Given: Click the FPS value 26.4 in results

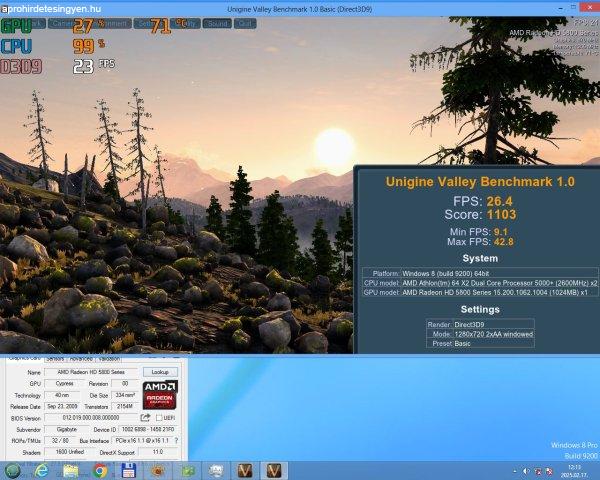Looking at the screenshot, I should [499, 201].
